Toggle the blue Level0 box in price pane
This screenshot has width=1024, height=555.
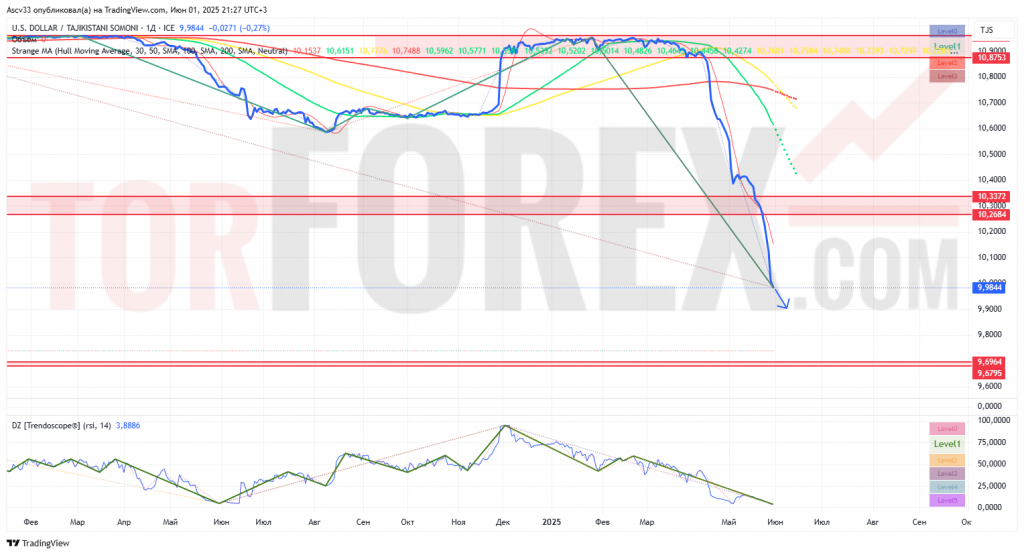[947, 31]
